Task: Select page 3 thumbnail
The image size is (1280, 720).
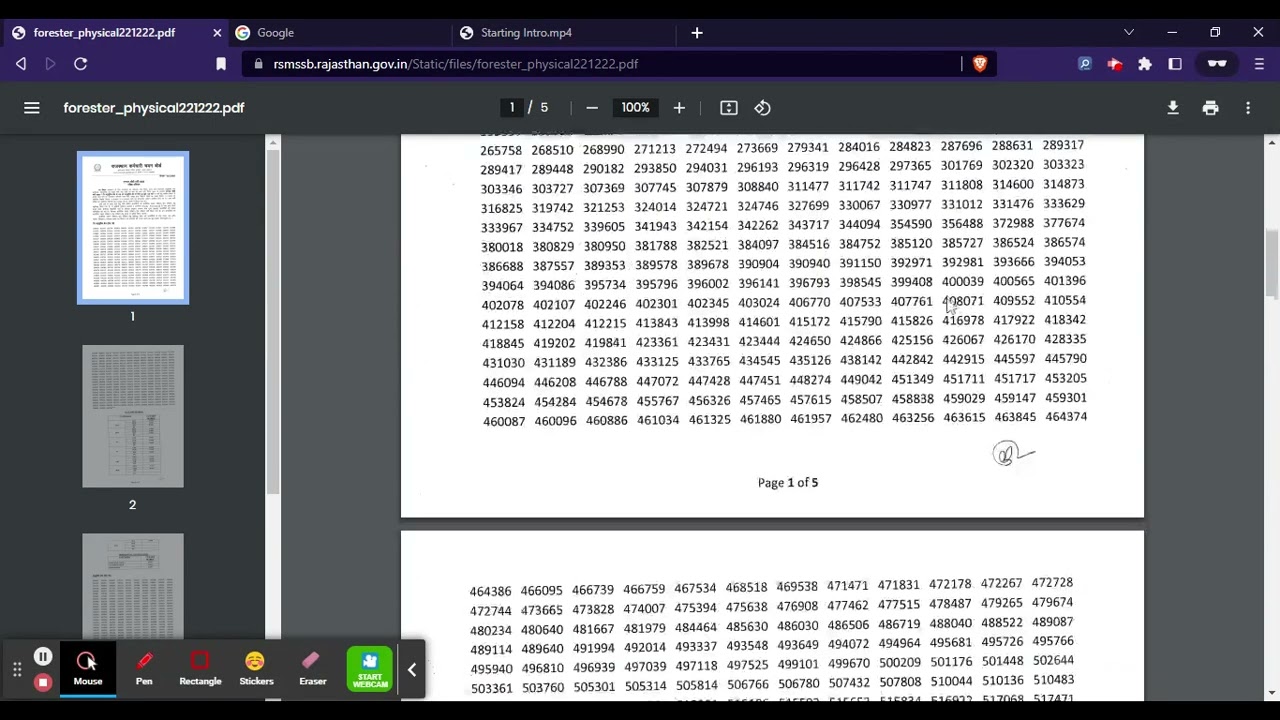Action: point(133,586)
